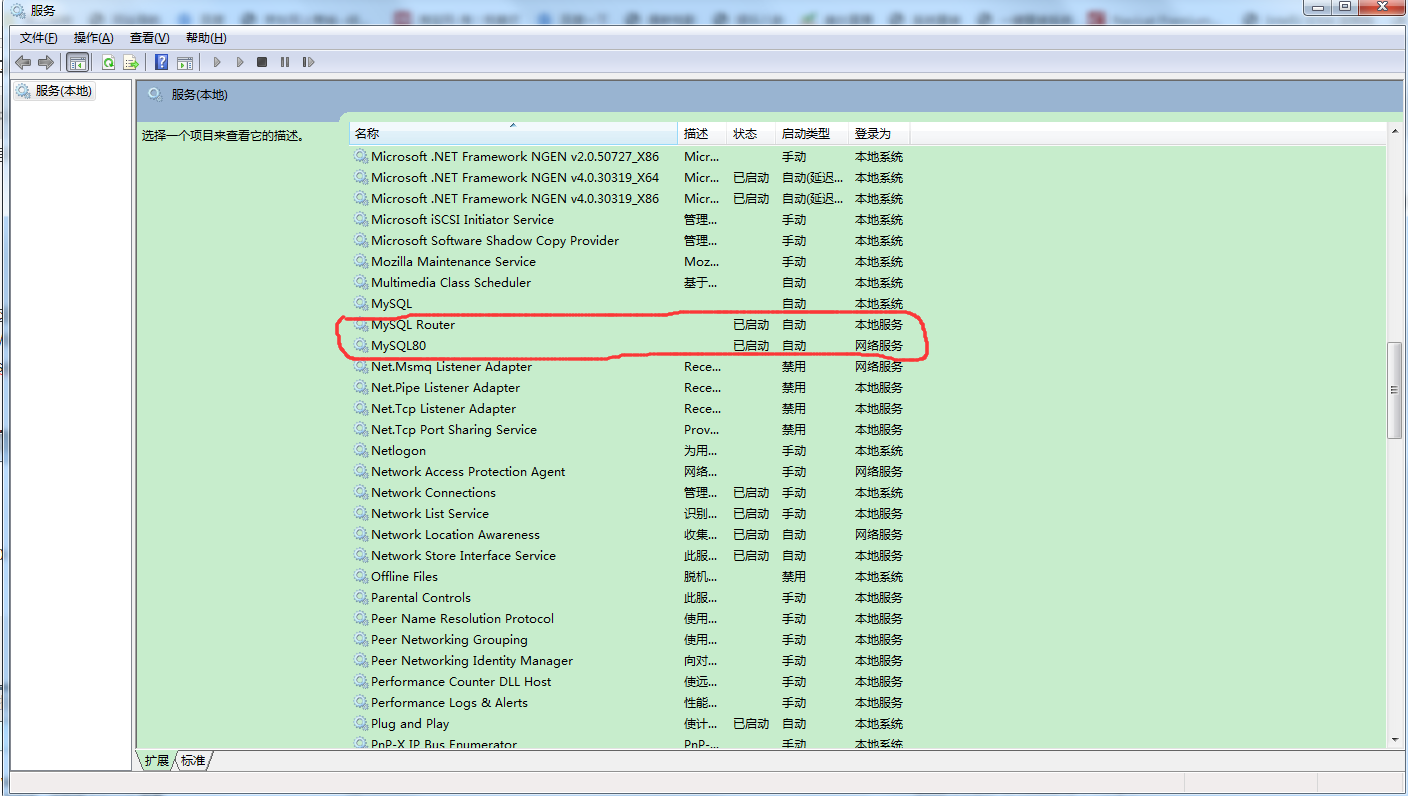The height and width of the screenshot is (796, 1408).
Task: Sort by the 启动类型 column header
Action: point(812,134)
